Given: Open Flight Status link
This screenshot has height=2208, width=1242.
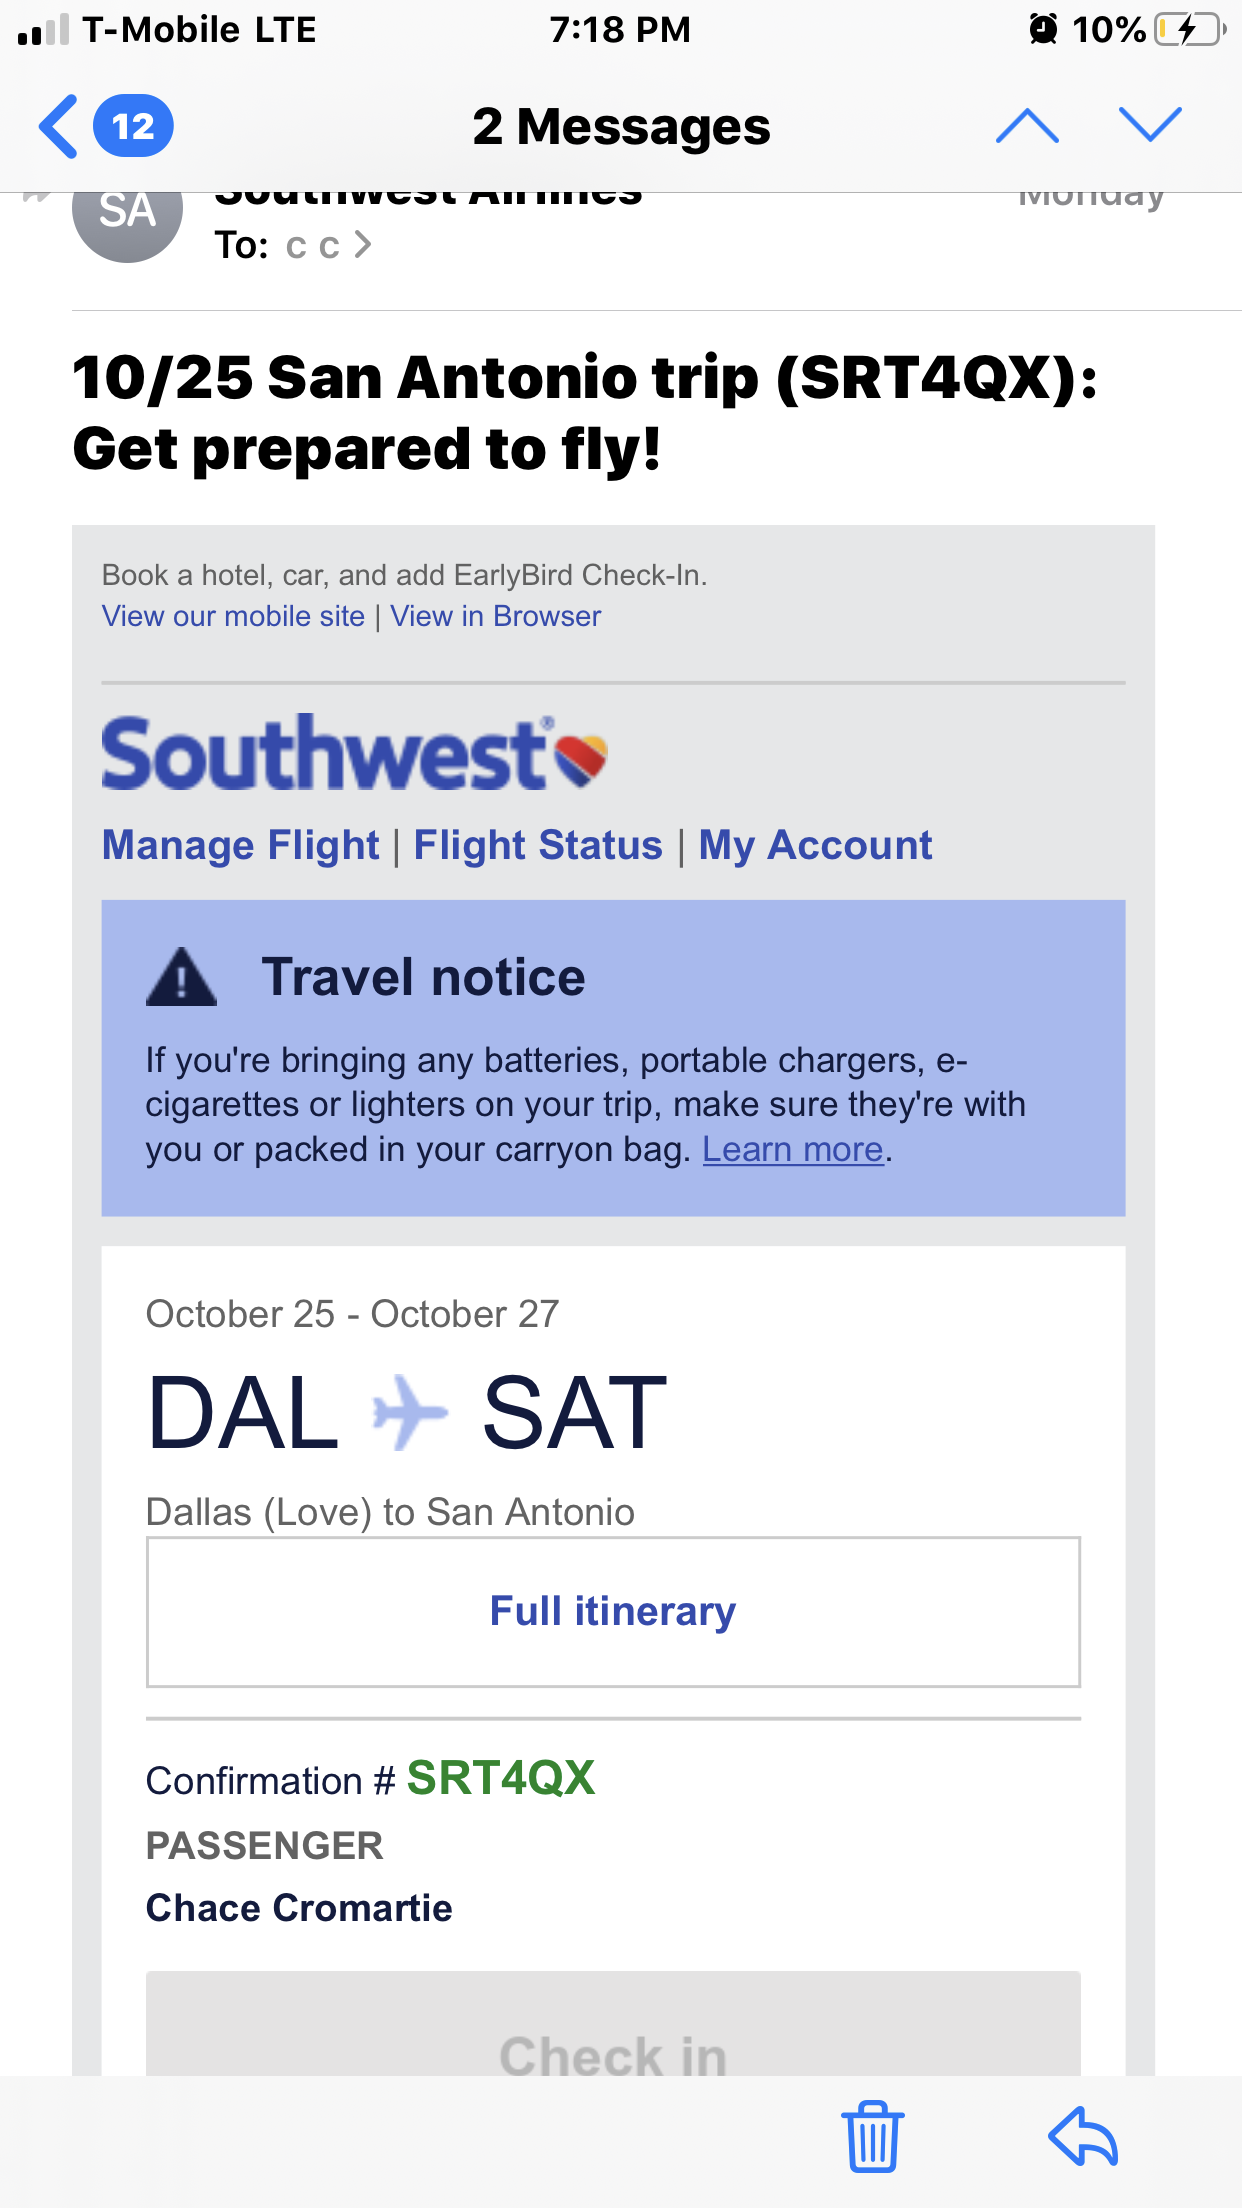Looking at the screenshot, I should click(x=538, y=846).
